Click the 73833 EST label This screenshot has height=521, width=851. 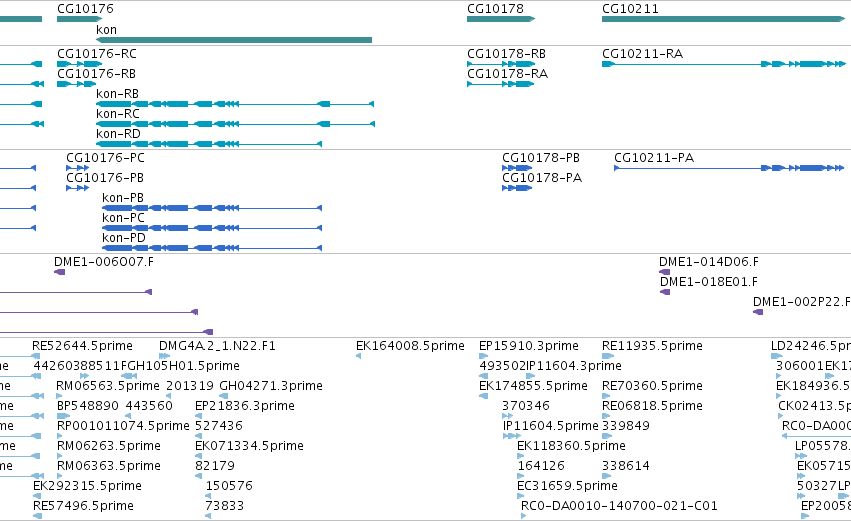(x=225, y=506)
